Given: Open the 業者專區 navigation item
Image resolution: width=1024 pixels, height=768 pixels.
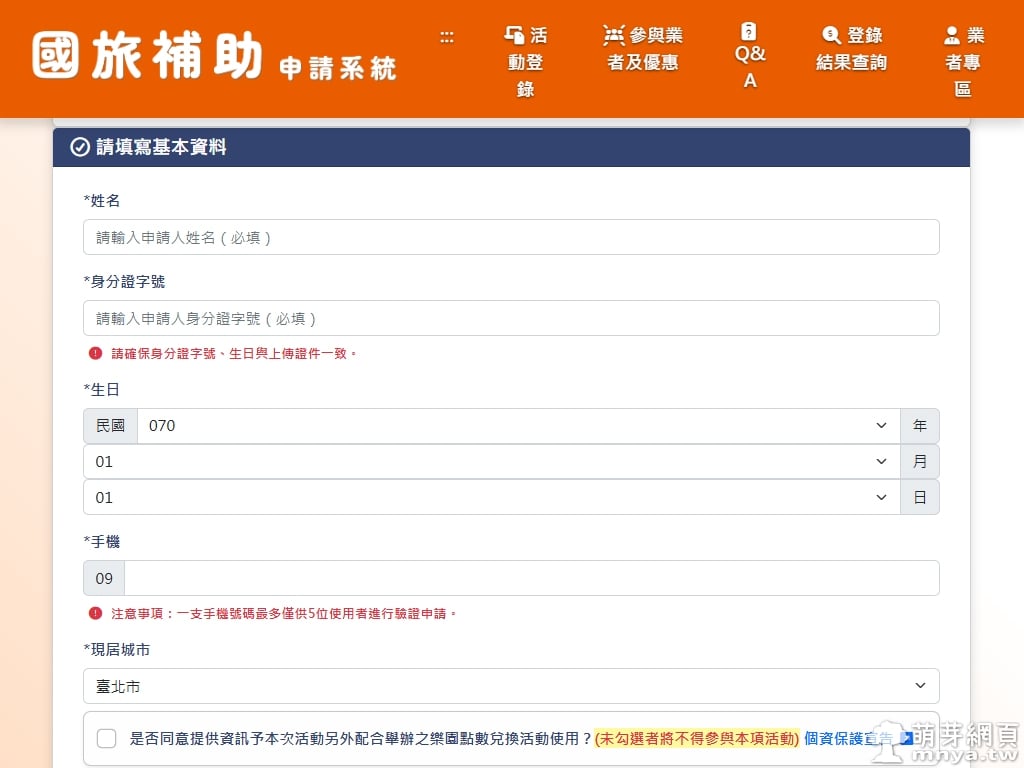Looking at the screenshot, I should (x=963, y=62).
